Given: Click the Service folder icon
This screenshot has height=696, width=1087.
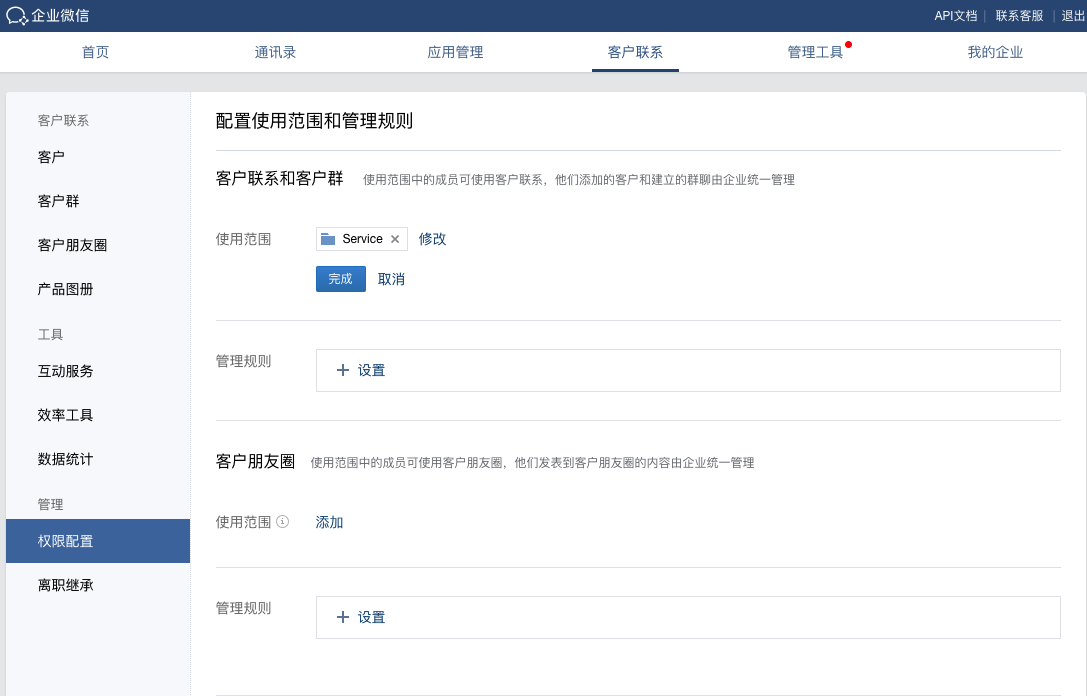Looking at the screenshot, I should [328, 239].
